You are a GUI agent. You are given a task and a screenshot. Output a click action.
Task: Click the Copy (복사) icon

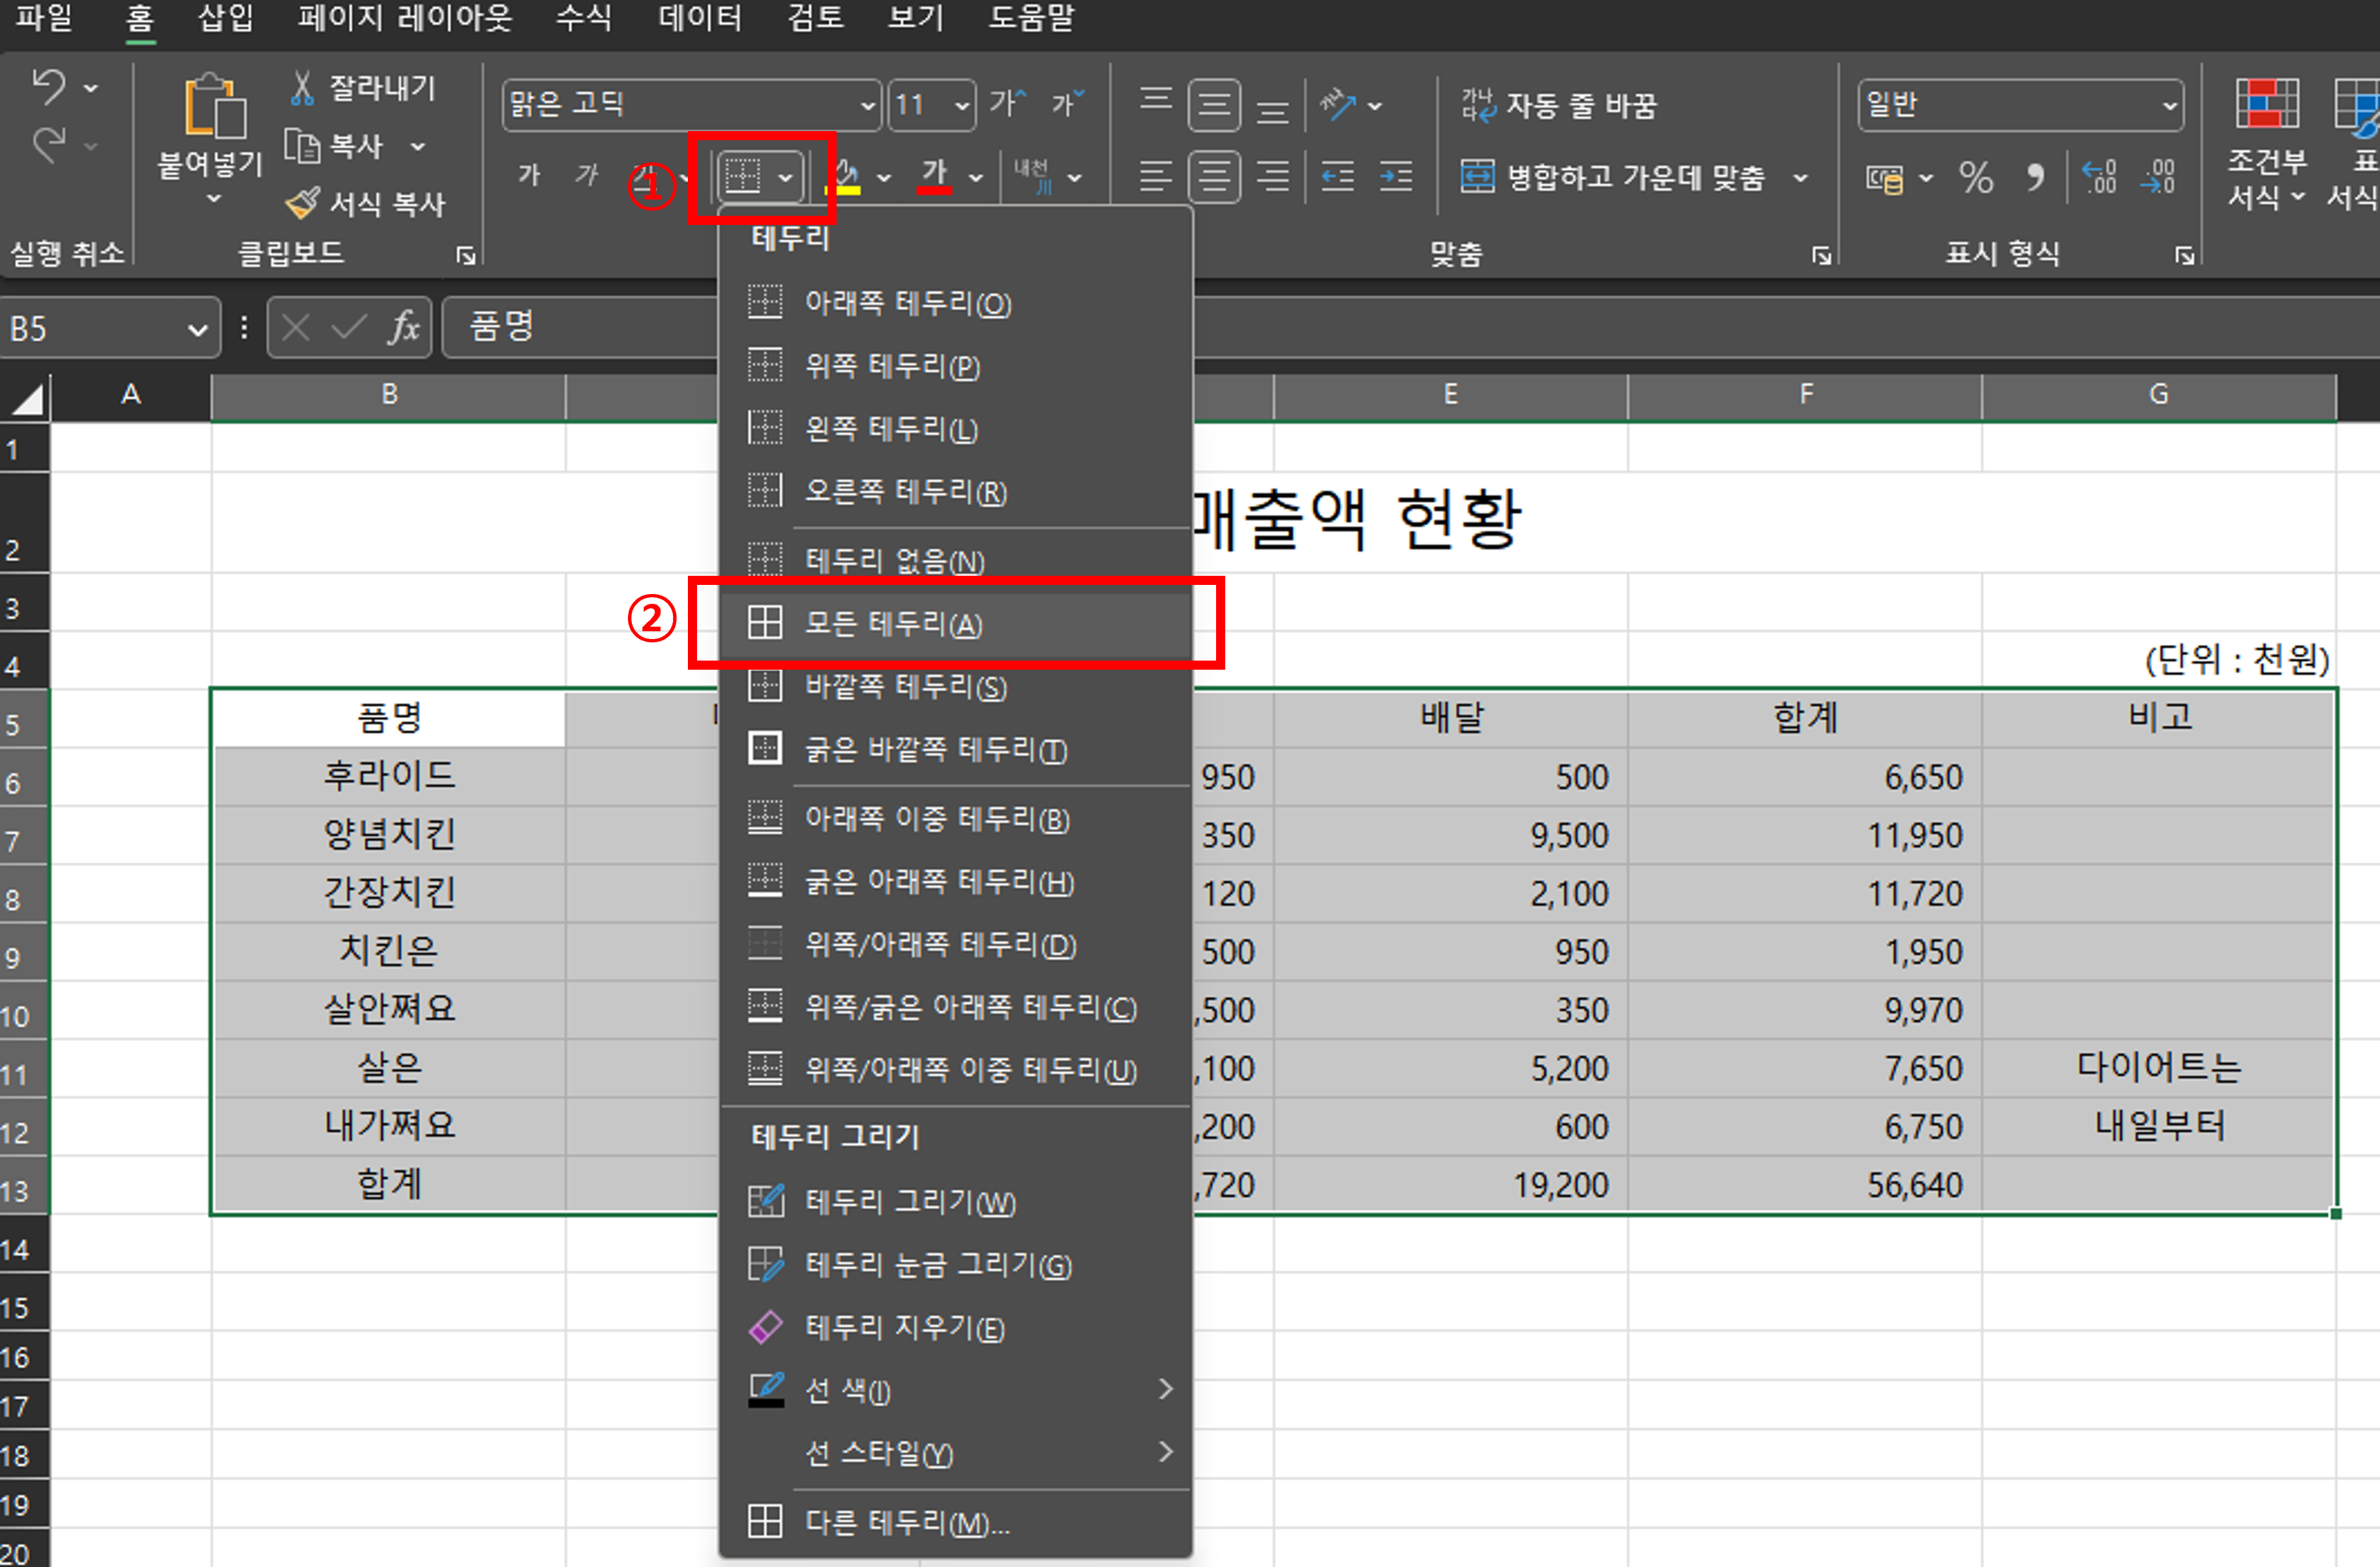click(x=302, y=146)
